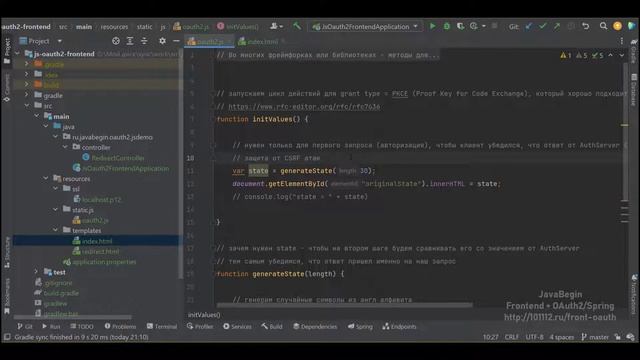
Task: Open the Project side tool window button
Action: [x=7, y=51]
